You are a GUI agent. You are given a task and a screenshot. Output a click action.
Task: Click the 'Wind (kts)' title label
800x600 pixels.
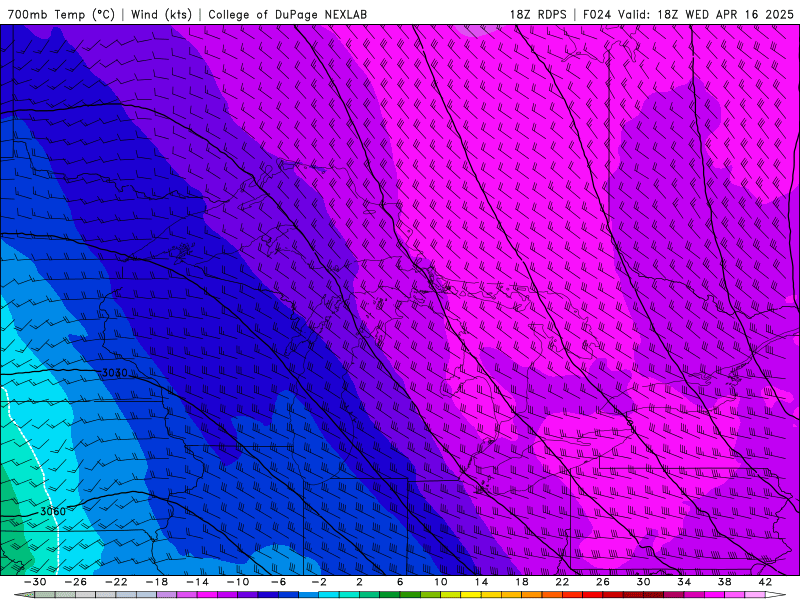(x=161, y=14)
